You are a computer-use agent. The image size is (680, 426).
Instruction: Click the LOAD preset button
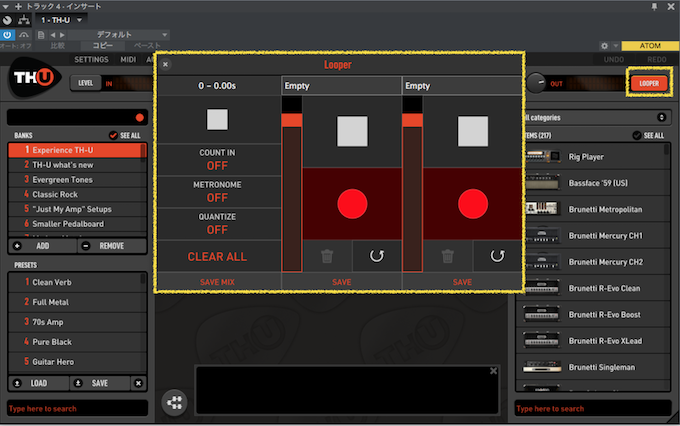[39, 383]
